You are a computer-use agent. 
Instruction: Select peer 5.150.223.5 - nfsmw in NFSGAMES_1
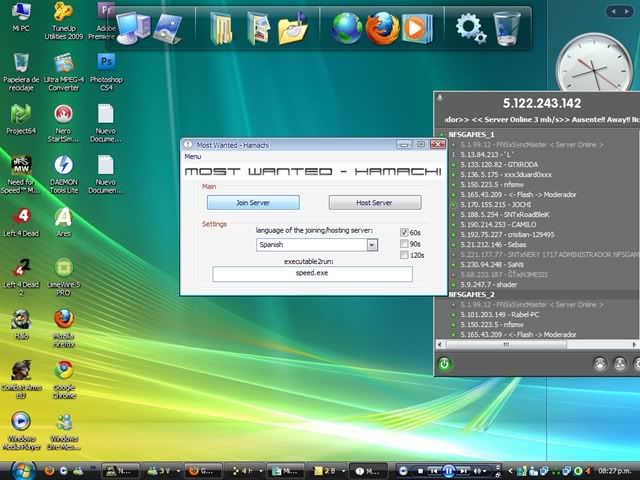(492, 184)
